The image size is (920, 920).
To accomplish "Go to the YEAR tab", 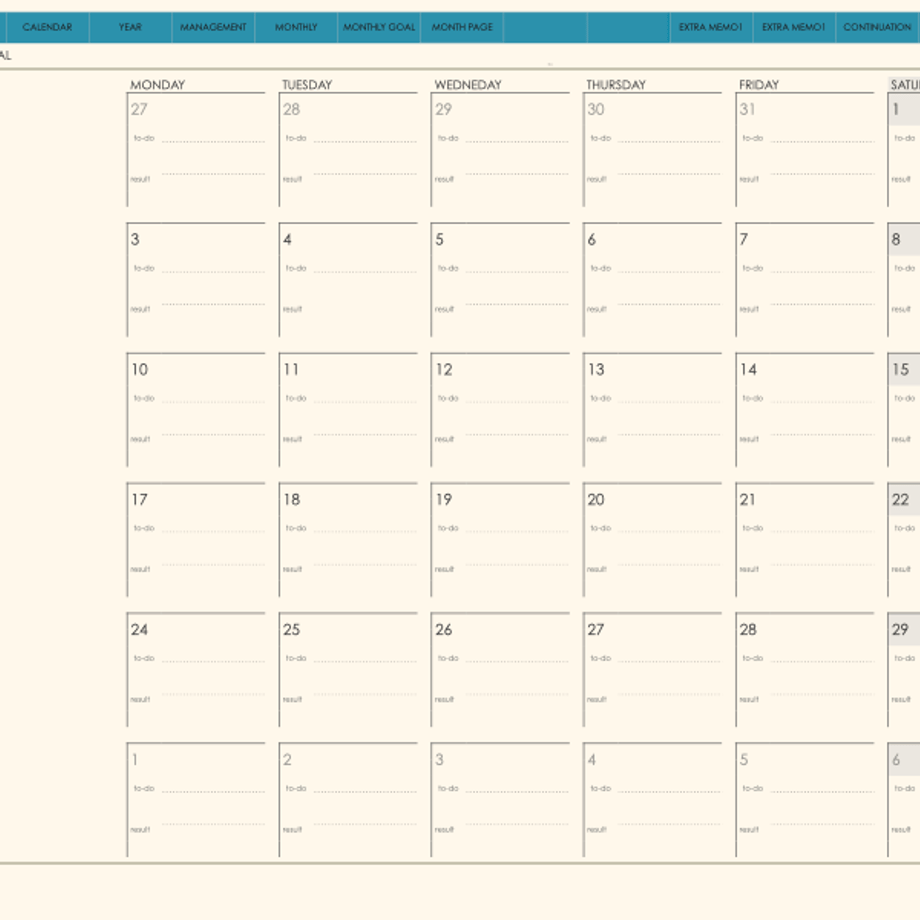I will (130, 27).
